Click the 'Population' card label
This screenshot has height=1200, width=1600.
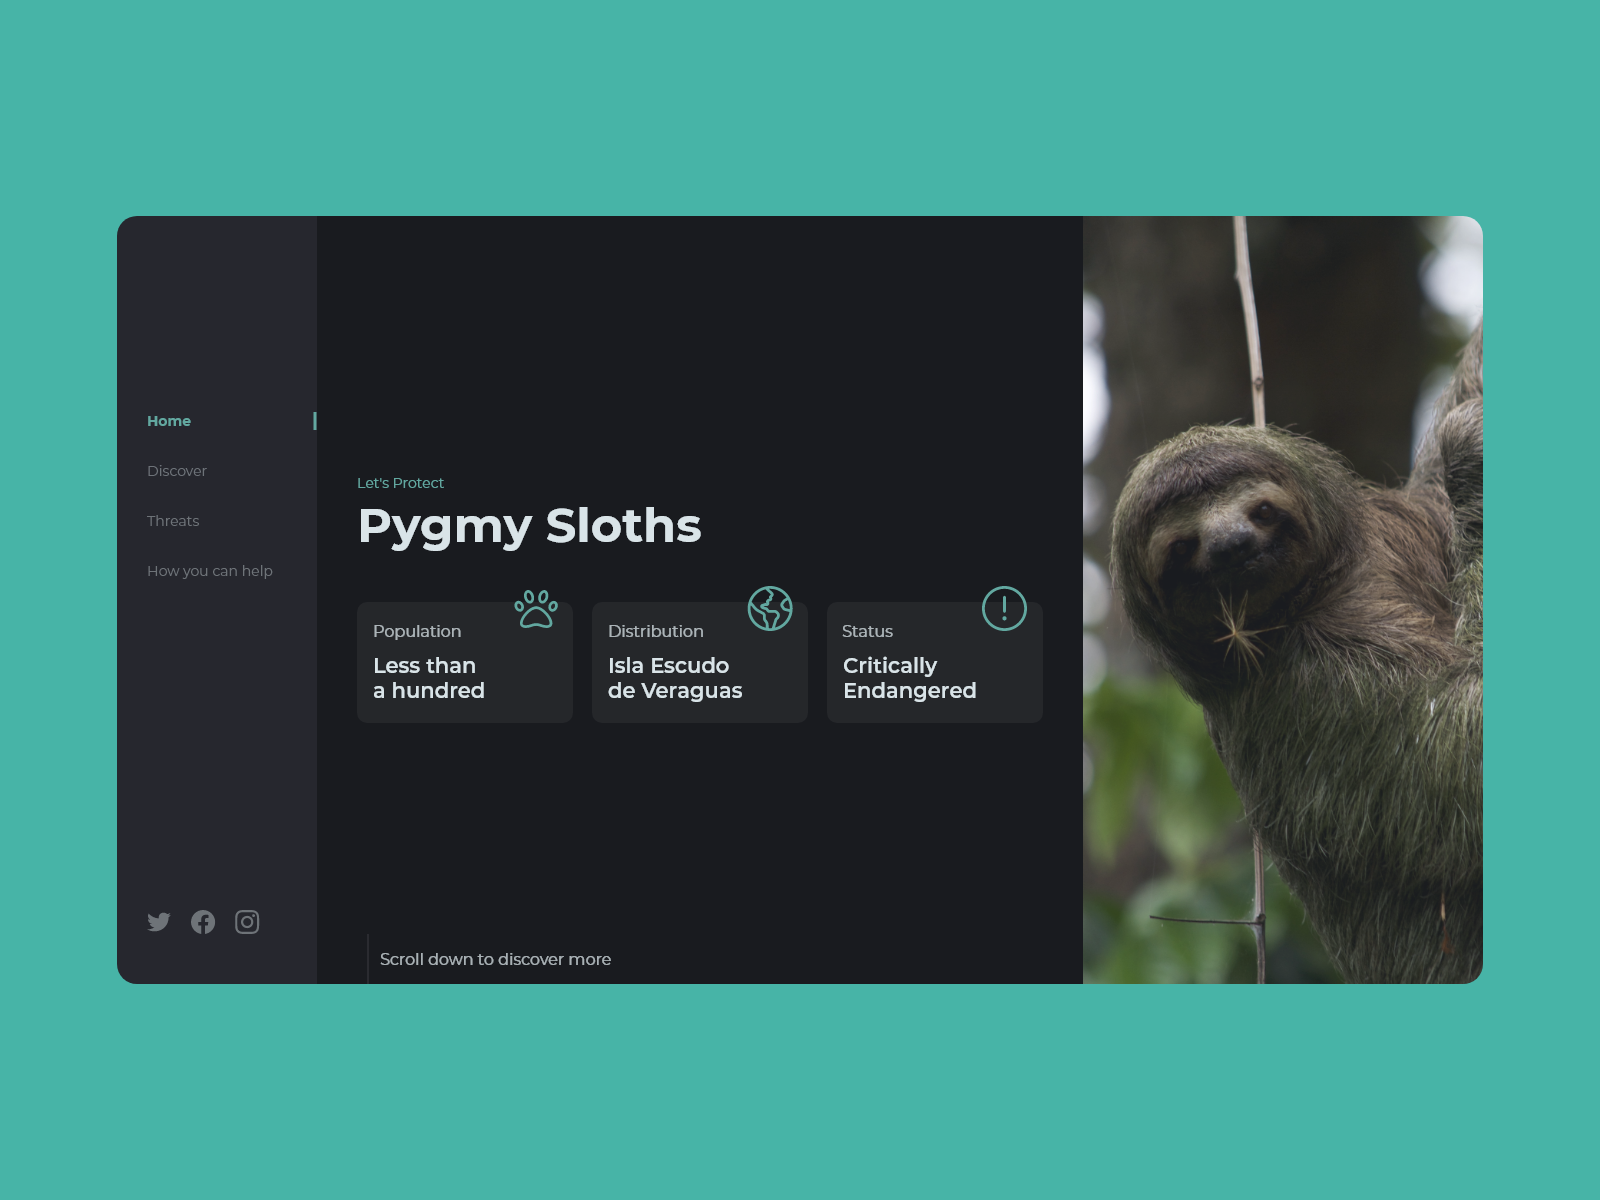(x=417, y=631)
